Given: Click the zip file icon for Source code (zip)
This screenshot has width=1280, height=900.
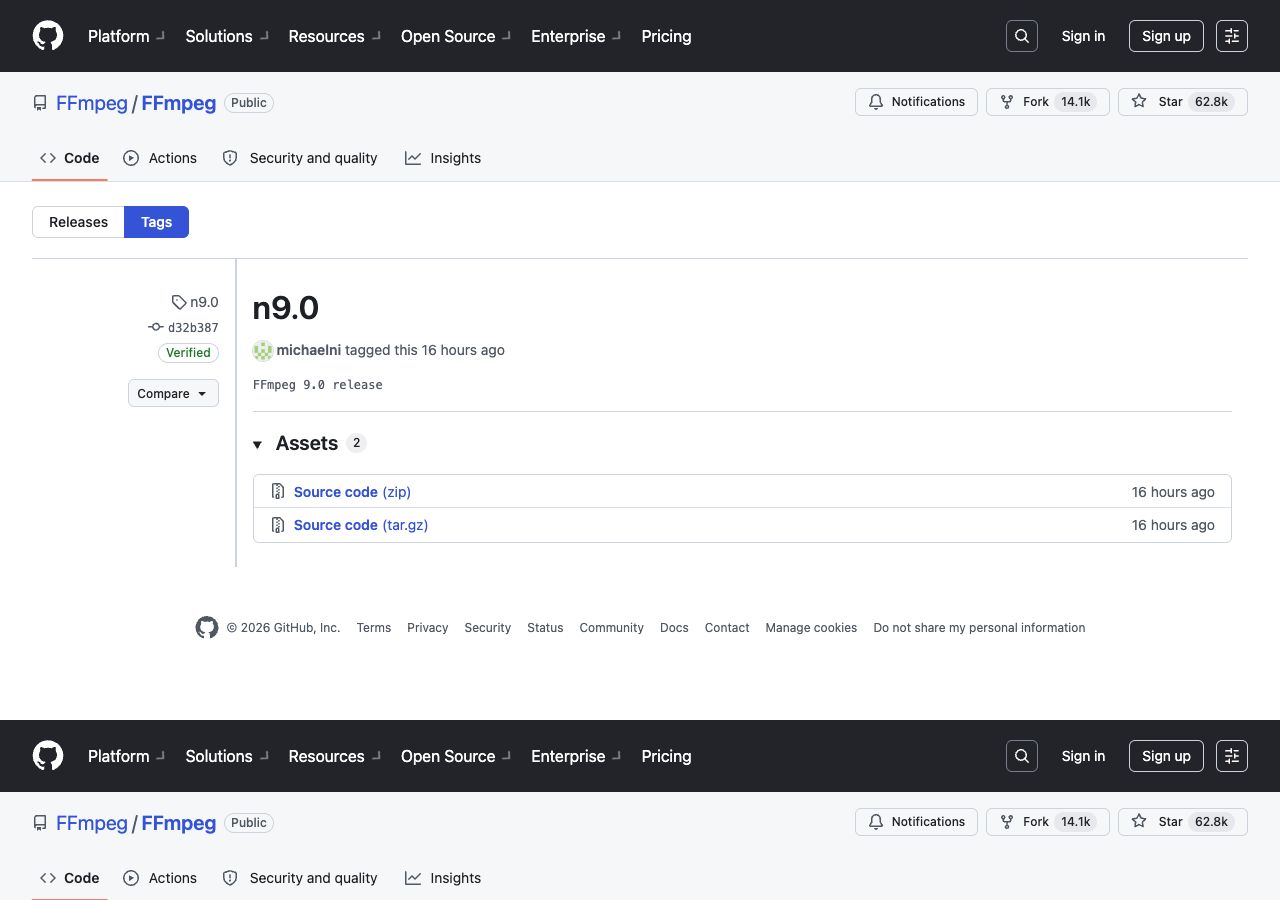Looking at the screenshot, I should (x=278, y=492).
